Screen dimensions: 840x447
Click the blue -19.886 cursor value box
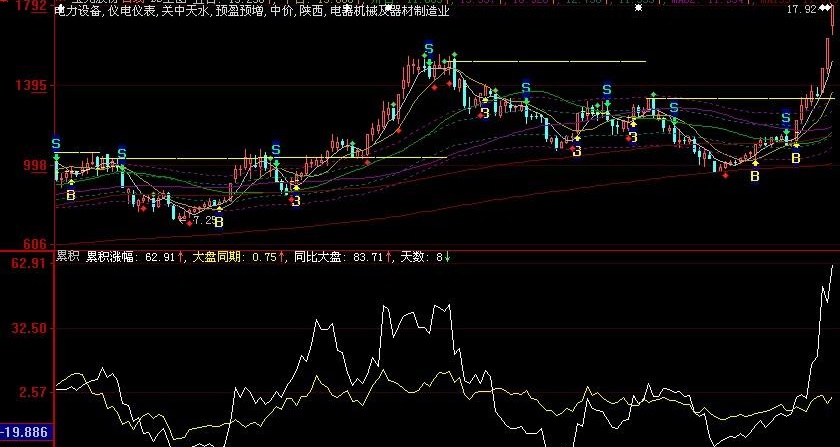click(x=26, y=432)
